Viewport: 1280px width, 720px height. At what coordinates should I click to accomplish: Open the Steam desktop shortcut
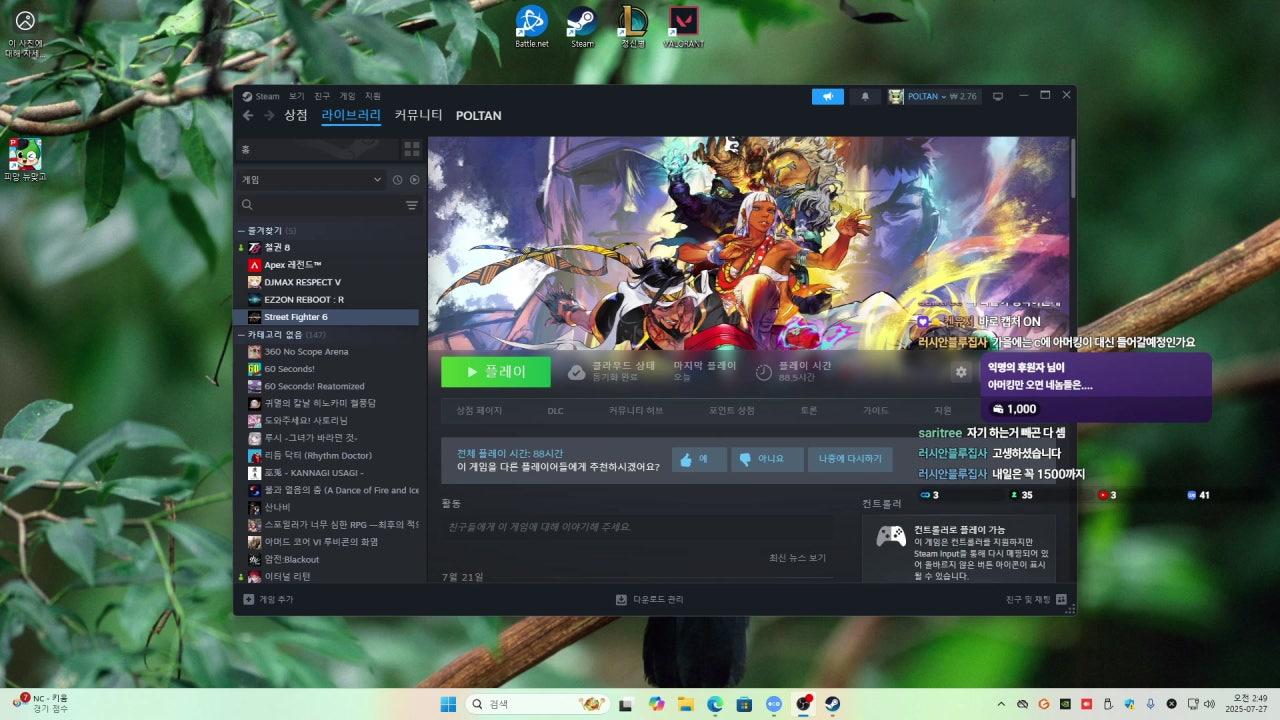(582, 27)
